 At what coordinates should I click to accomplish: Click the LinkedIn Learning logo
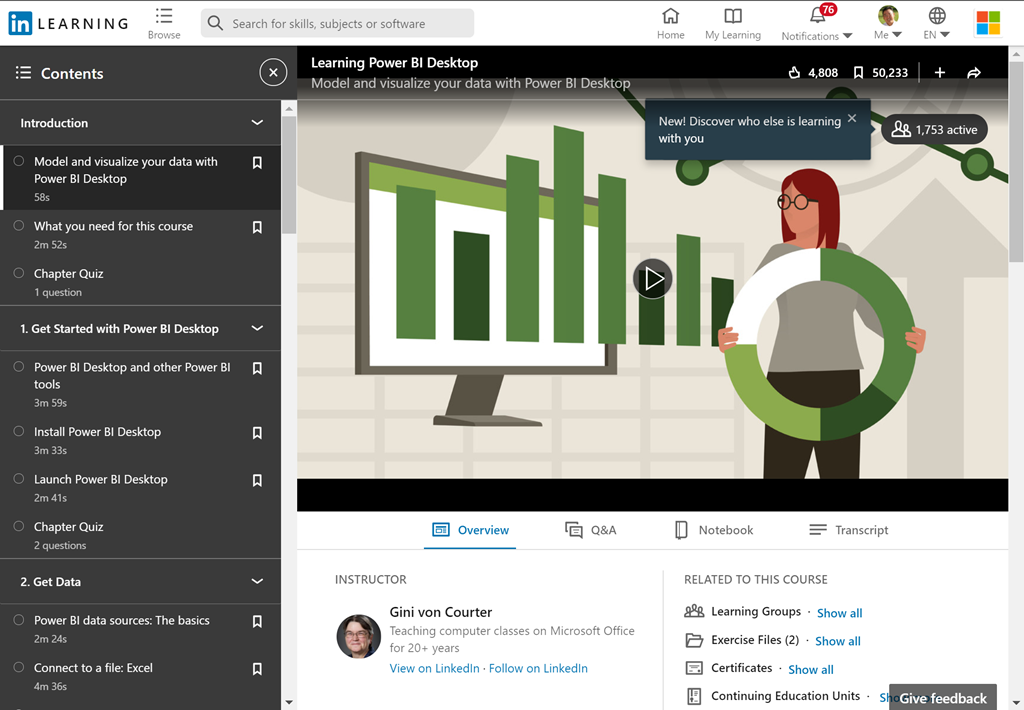pyautogui.click(x=68, y=23)
